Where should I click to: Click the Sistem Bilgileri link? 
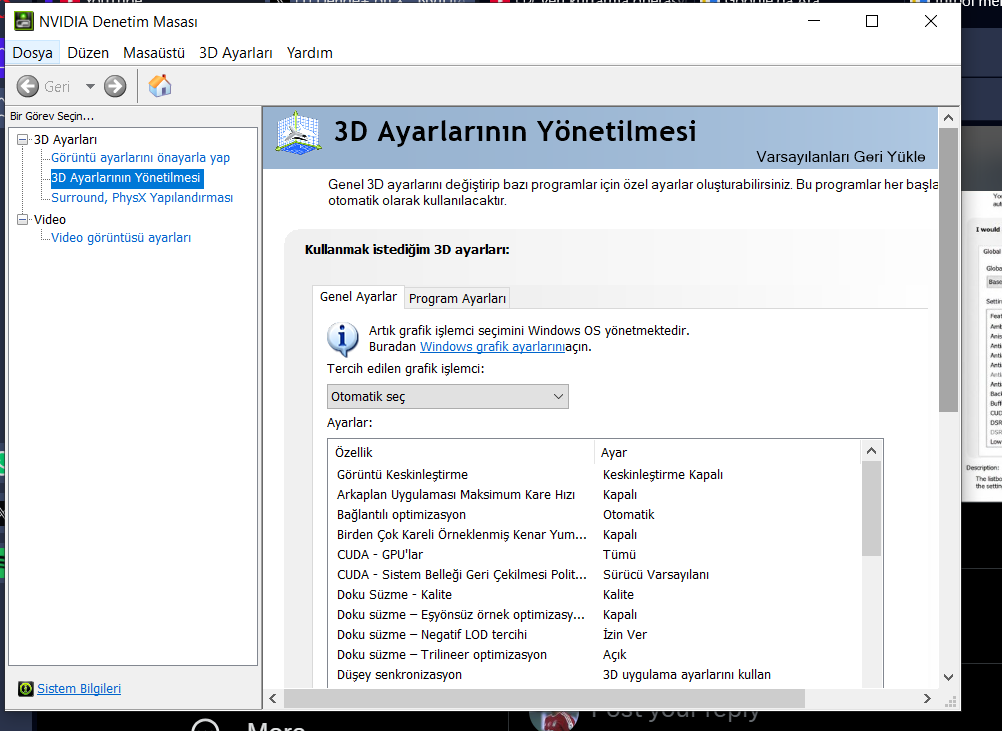coord(79,689)
